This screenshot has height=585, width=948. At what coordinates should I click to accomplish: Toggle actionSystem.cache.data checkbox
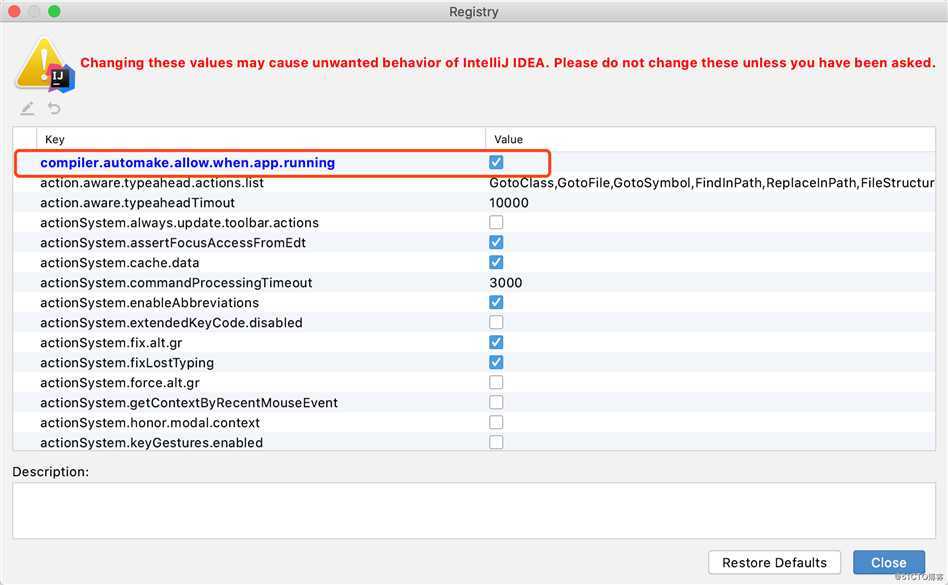(x=496, y=262)
